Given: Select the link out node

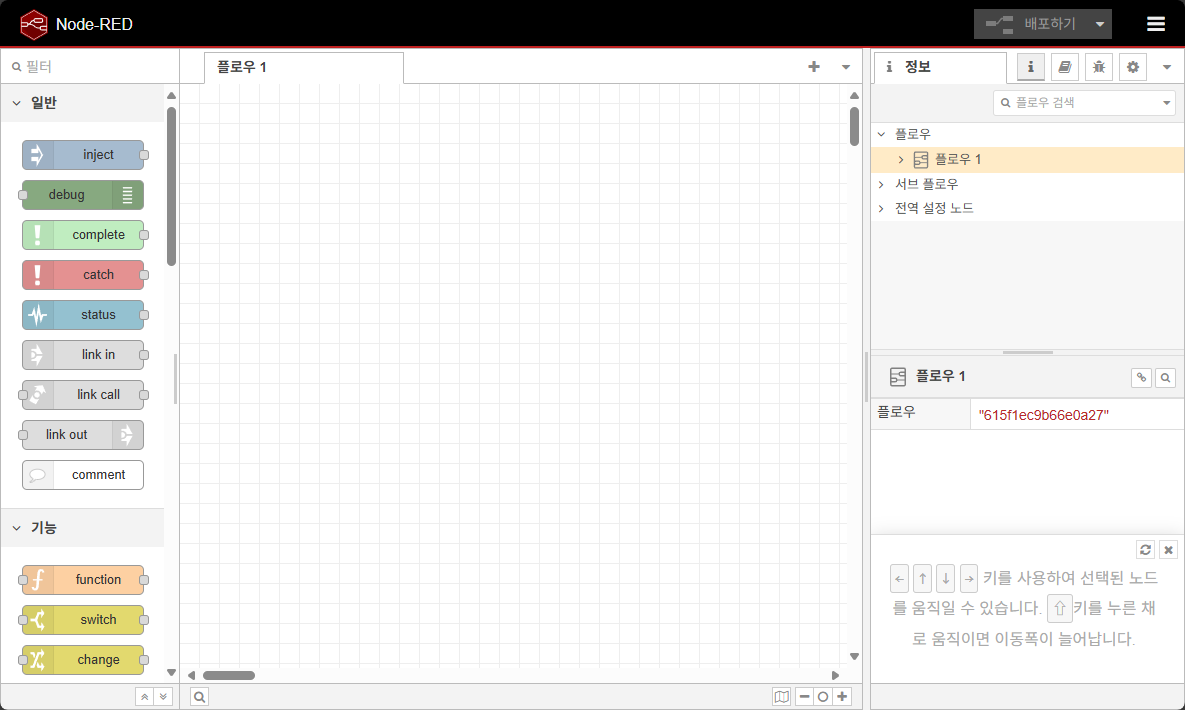Looking at the screenshot, I should pyautogui.click(x=83, y=435).
